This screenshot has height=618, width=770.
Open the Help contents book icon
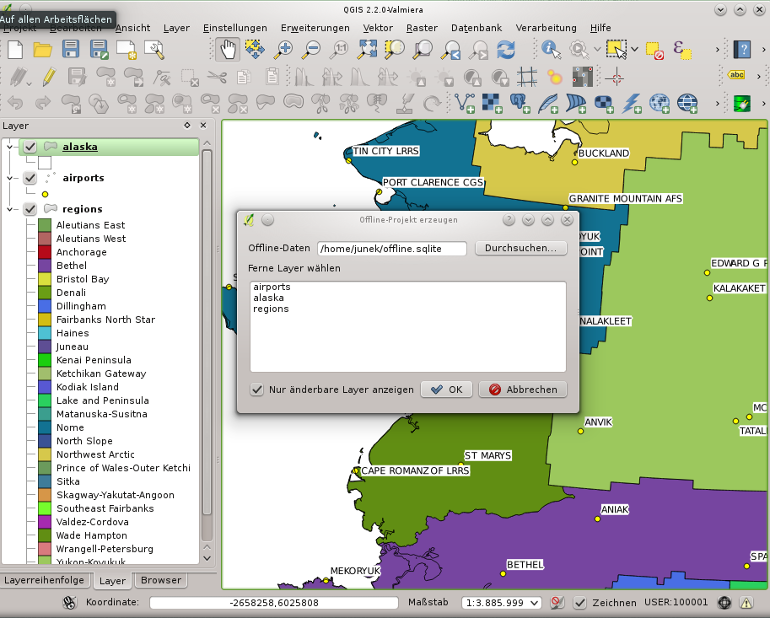tap(742, 50)
